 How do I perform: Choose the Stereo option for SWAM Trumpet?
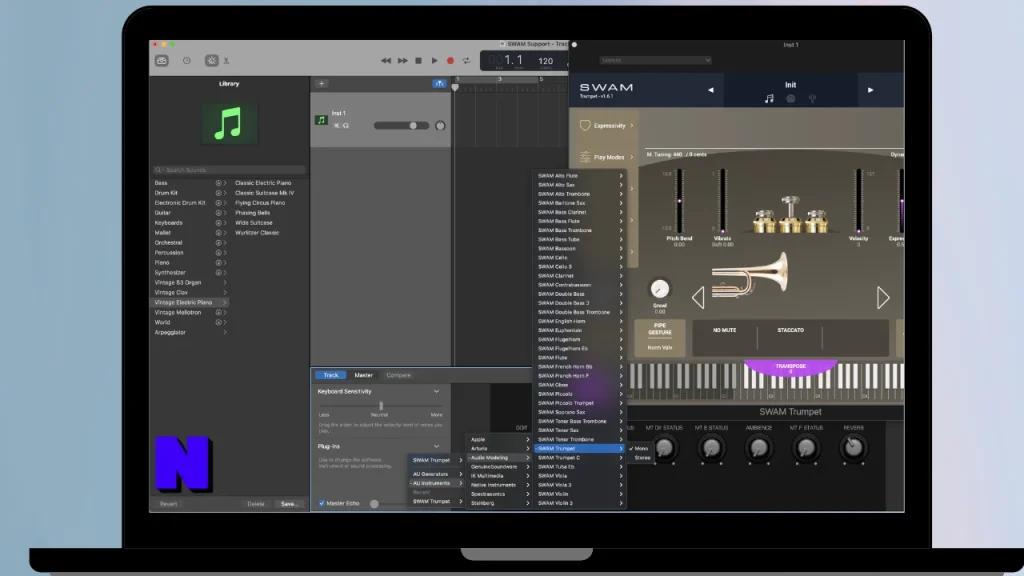click(642, 458)
